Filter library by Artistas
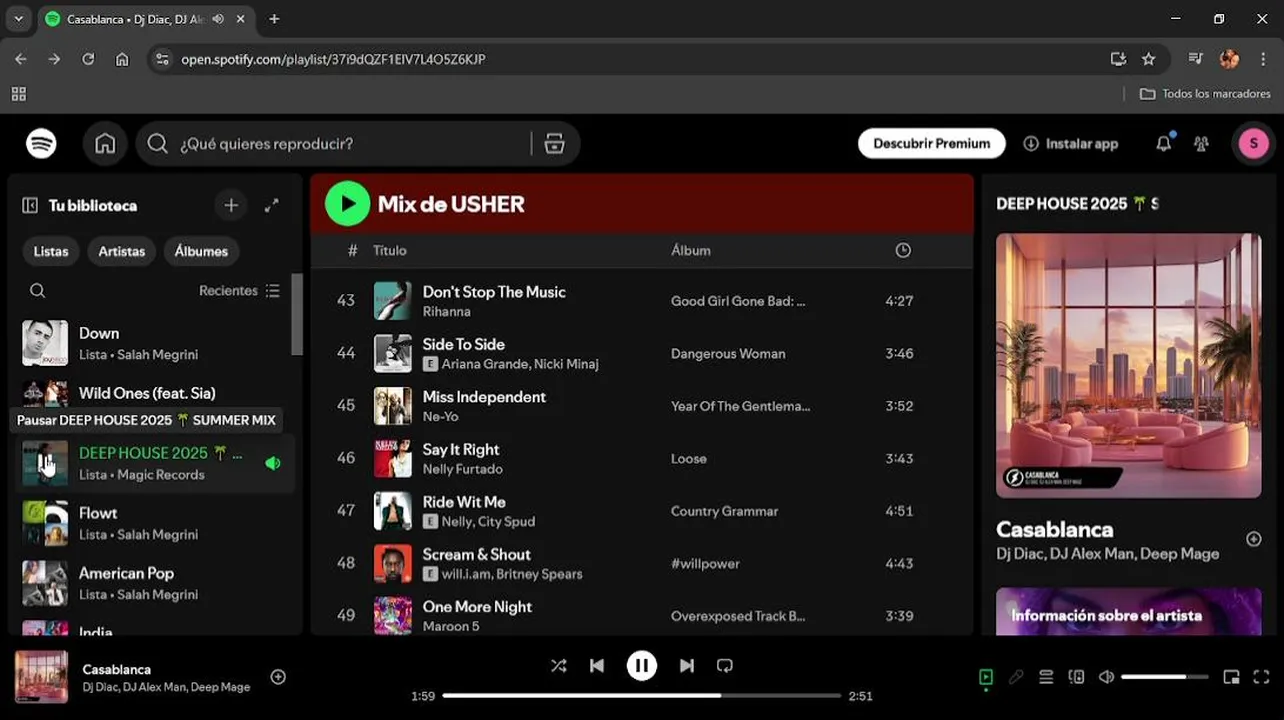This screenshot has height=720, width=1284. pyautogui.click(x=122, y=251)
